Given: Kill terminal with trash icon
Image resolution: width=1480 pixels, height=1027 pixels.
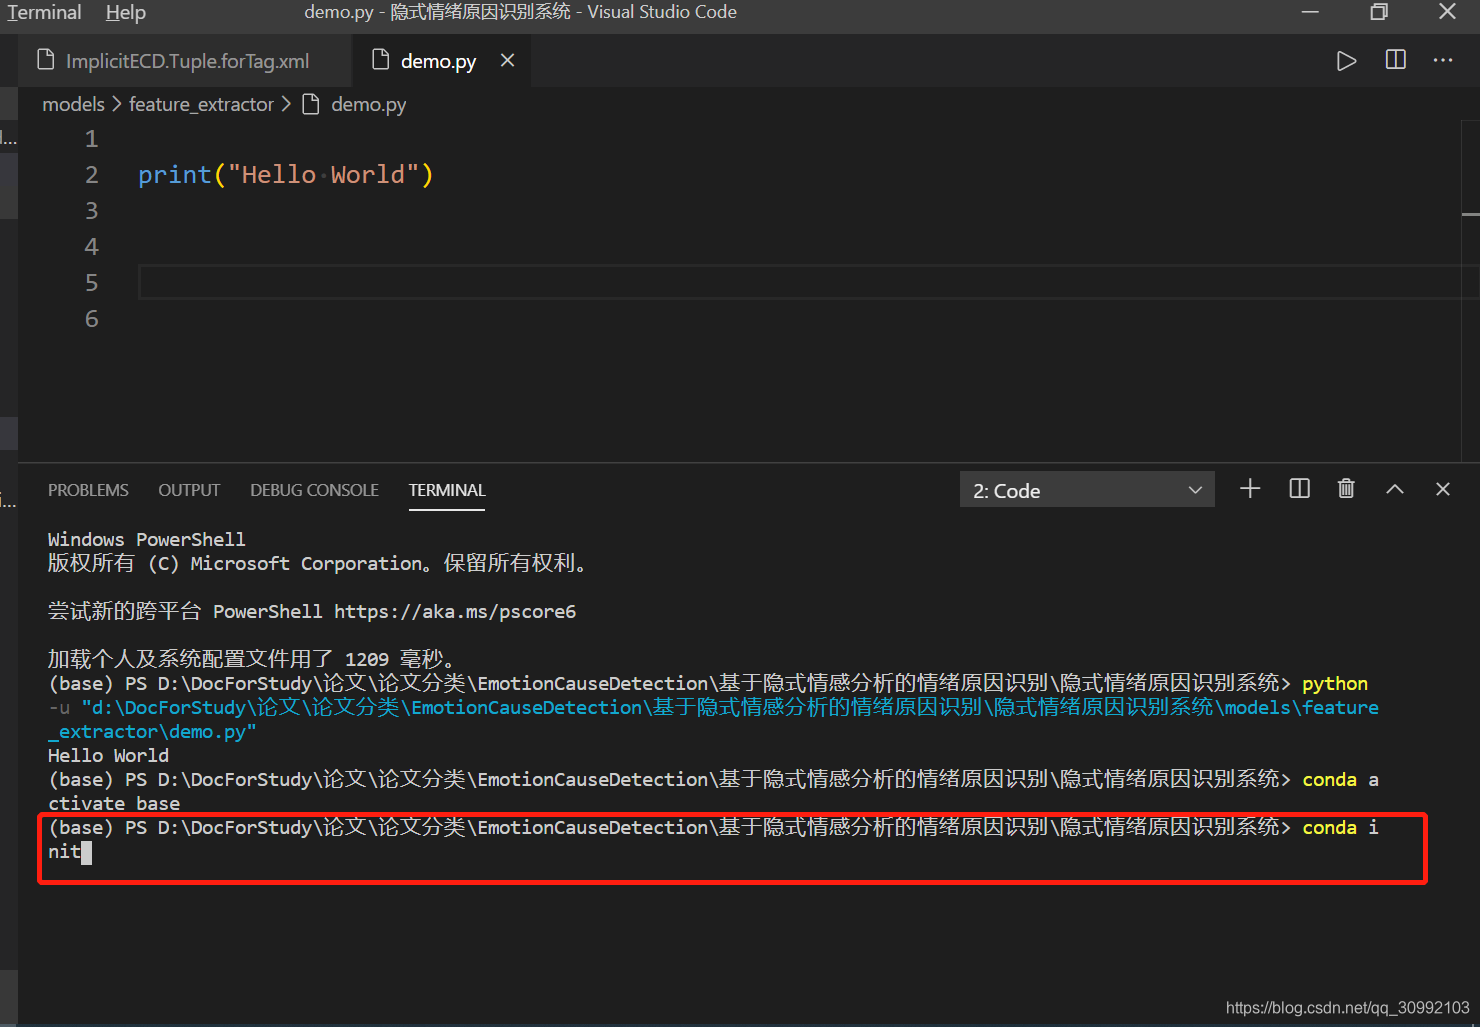Looking at the screenshot, I should point(1346,488).
